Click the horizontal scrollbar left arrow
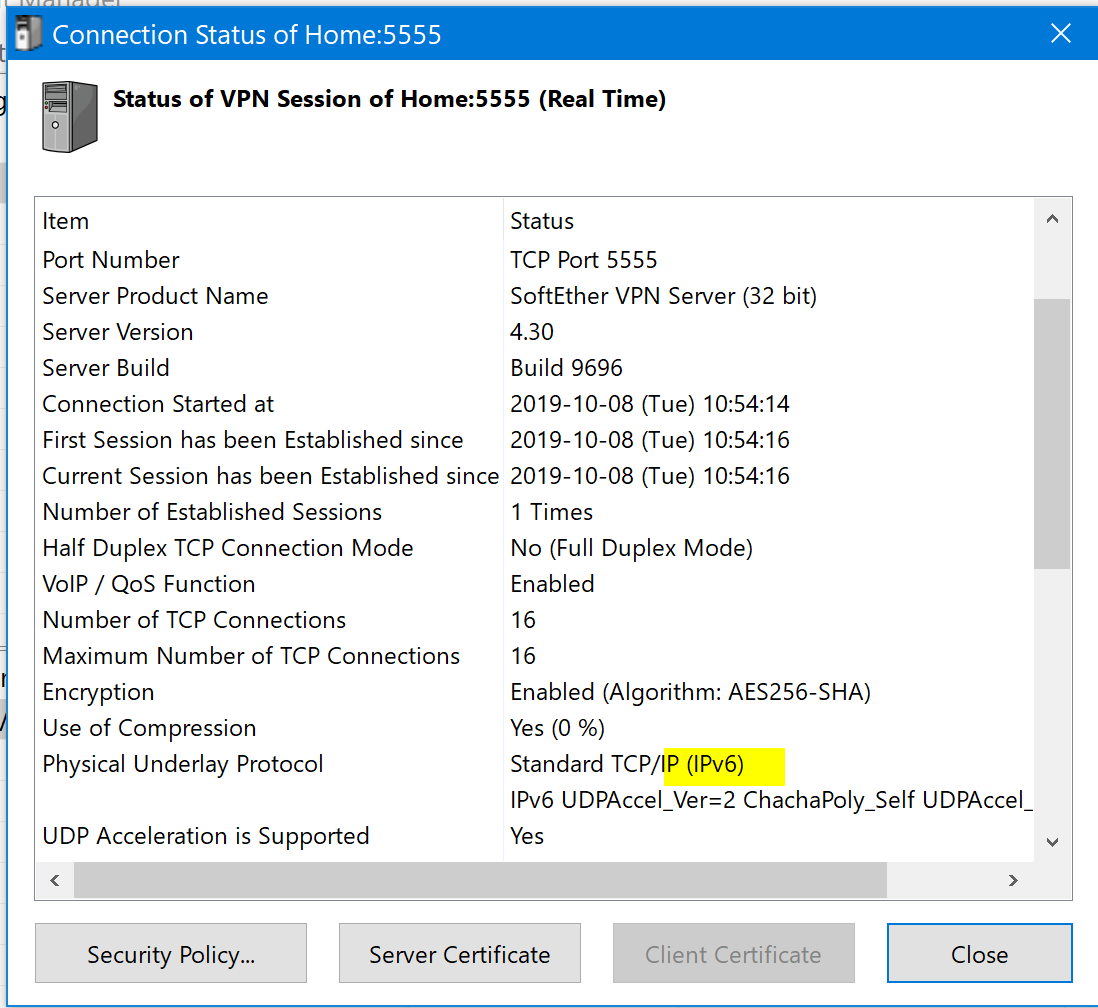This screenshot has width=1098, height=1008. (x=55, y=881)
